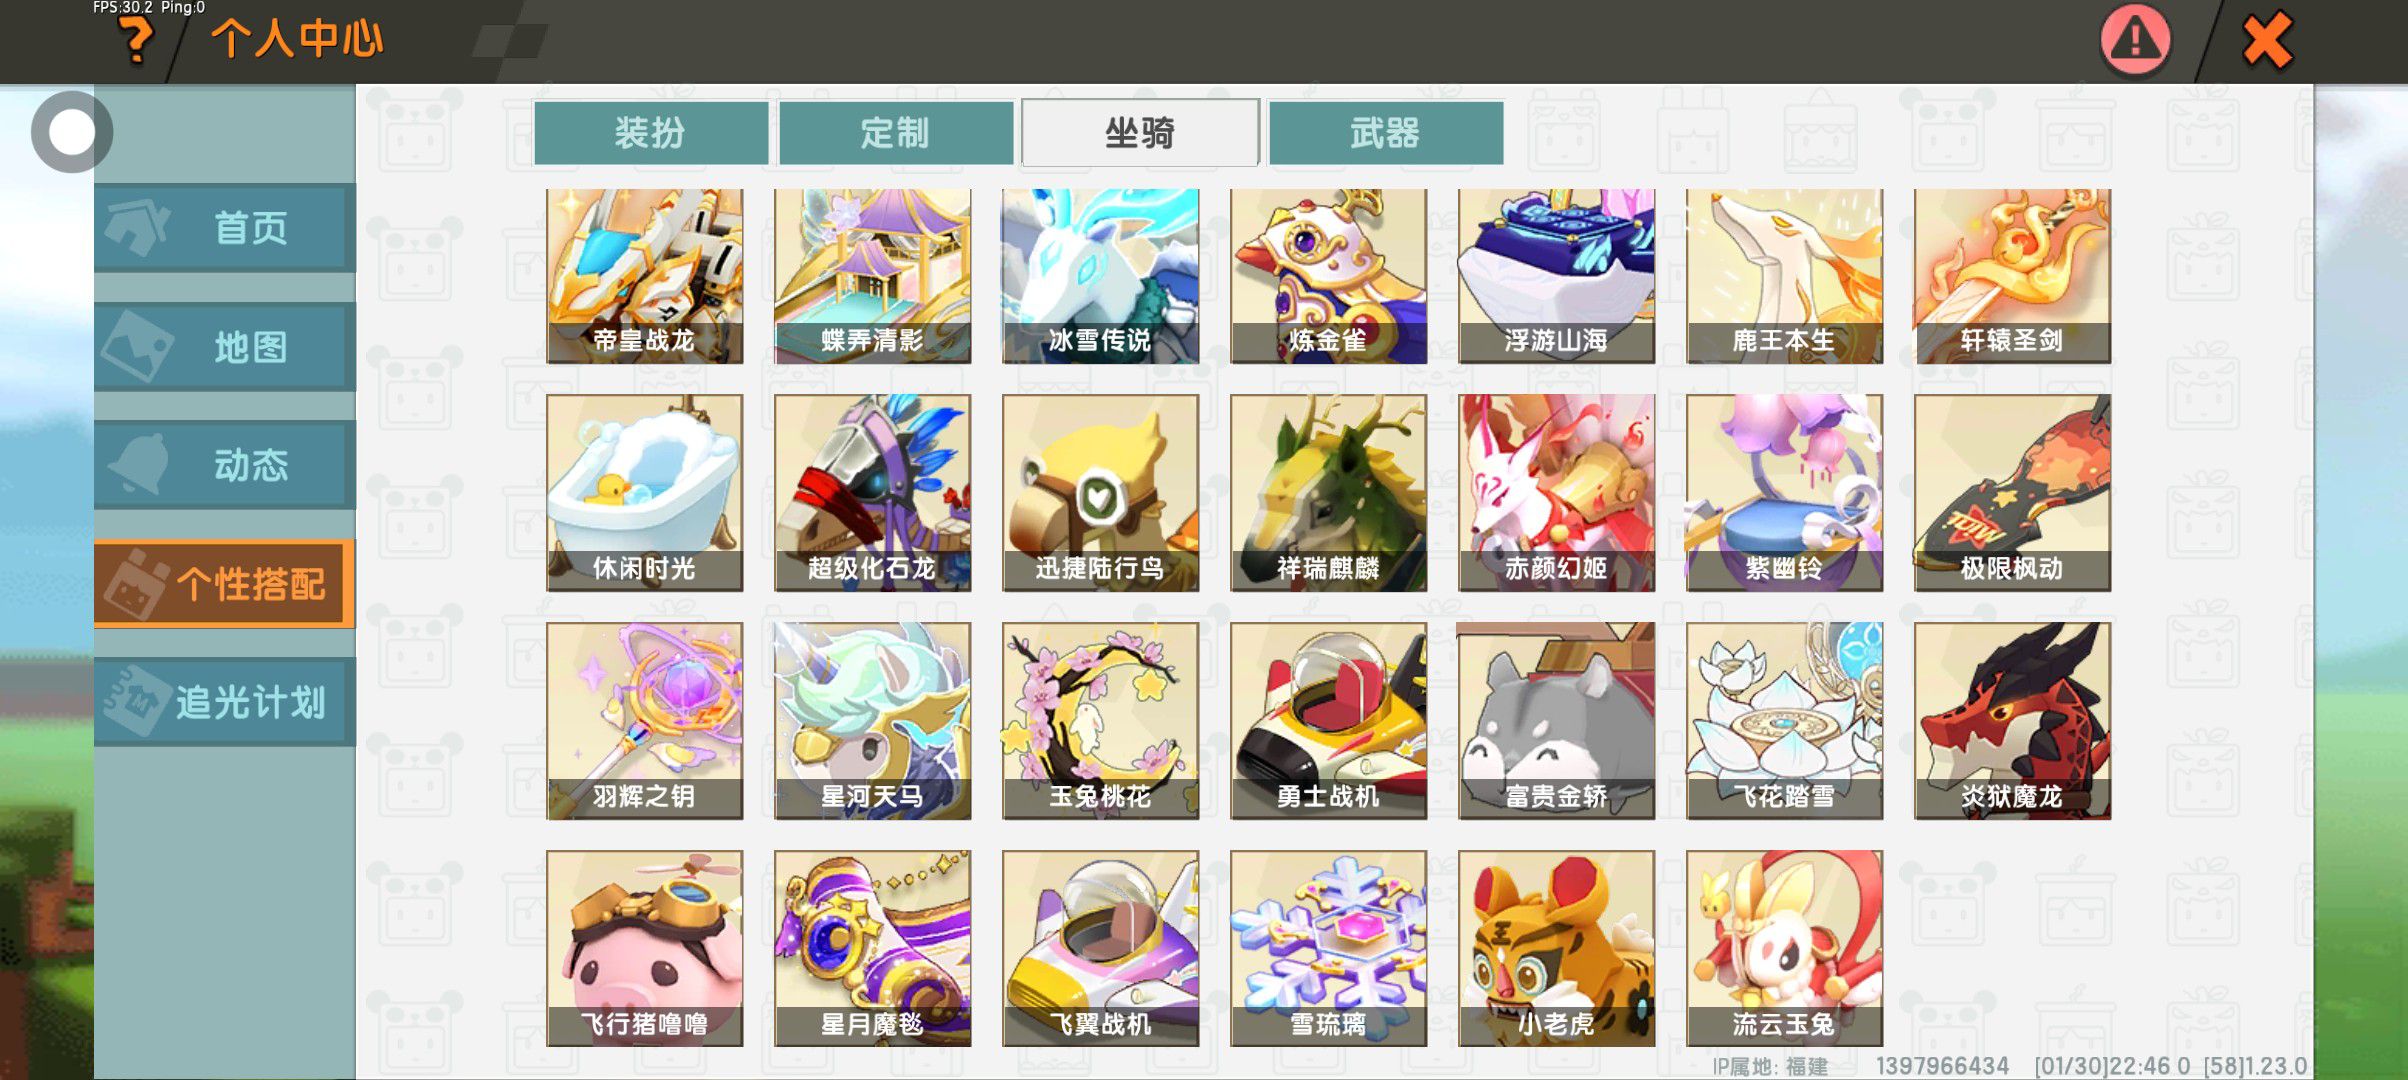The height and width of the screenshot is (1080, 2408).
Task: Open the 地图 sidebar section
Action: (224, 347)
